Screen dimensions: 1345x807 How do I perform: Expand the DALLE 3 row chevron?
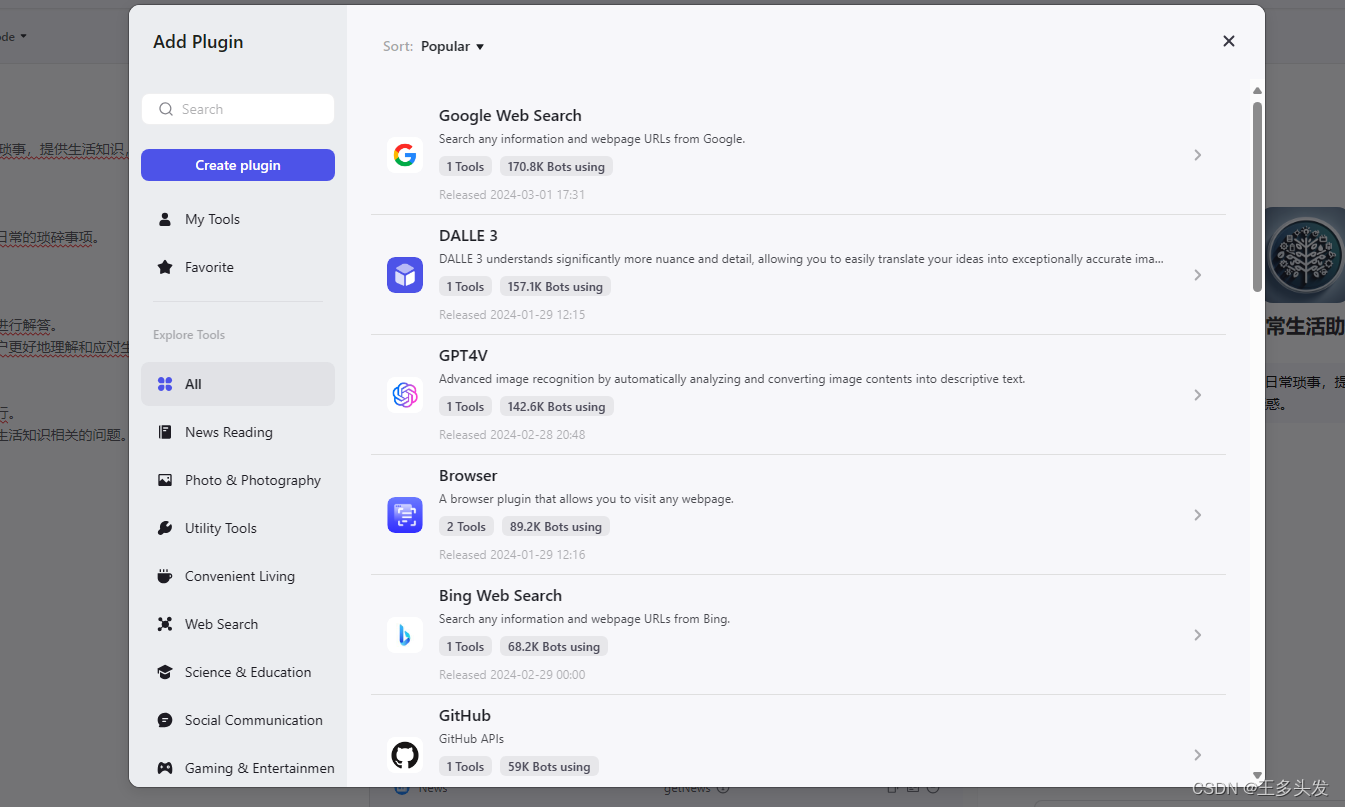(x=1197, y=275)
